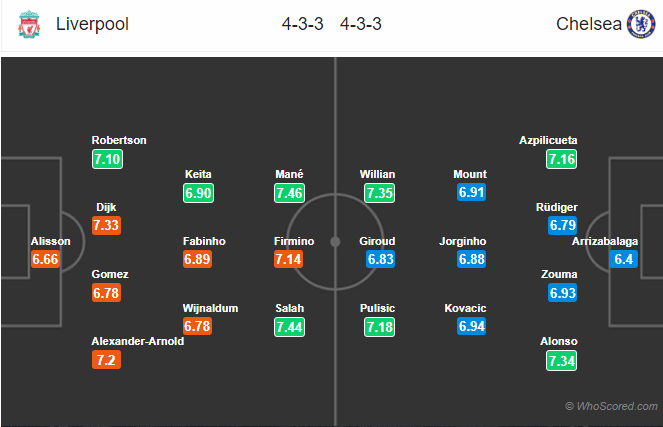Select Mané's 7.46 rating badge
The width and height of the screenshot is (663, 427).
tap(289, 193)
